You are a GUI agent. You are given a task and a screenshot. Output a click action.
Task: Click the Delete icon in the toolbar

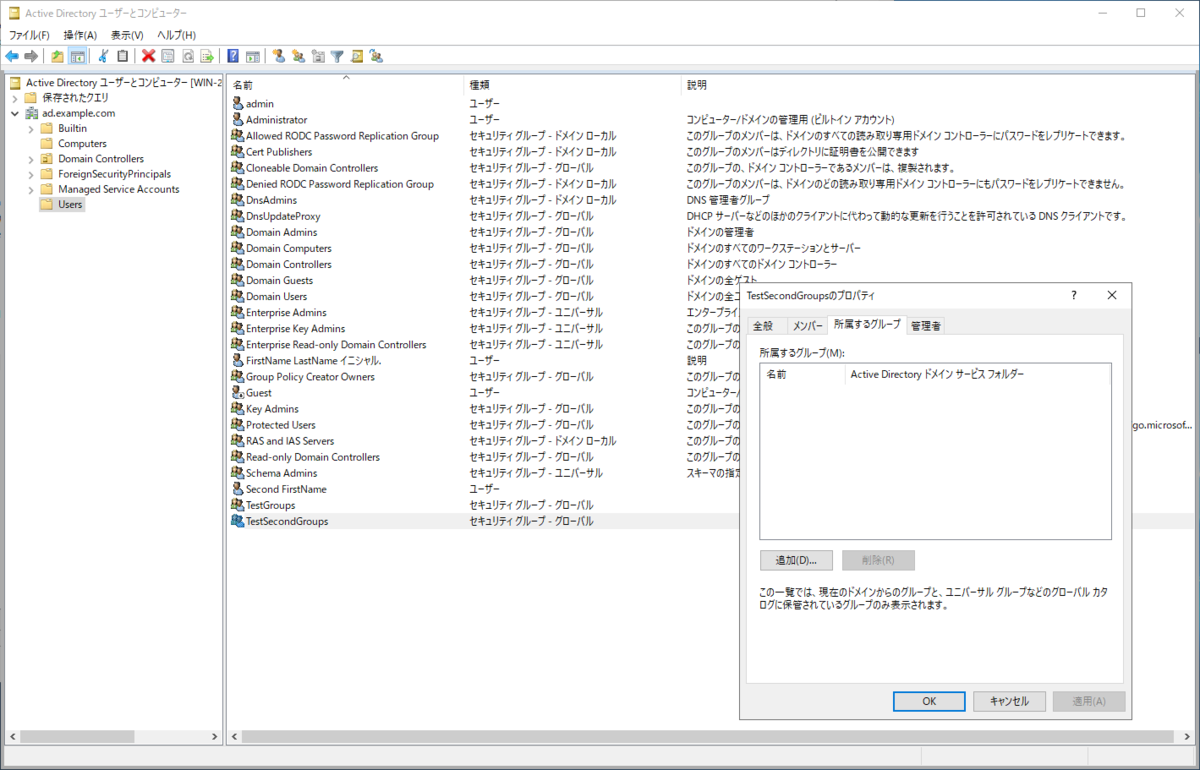pos(148,56)
